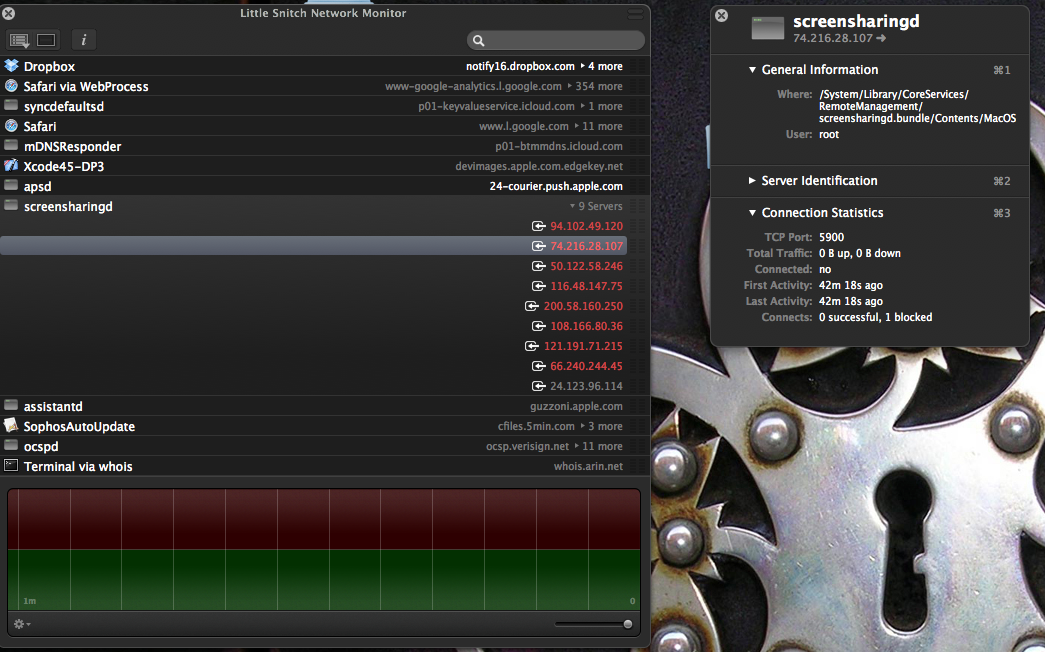
Task: Collapse the Connection Statistics section
Action: [752, 213]
